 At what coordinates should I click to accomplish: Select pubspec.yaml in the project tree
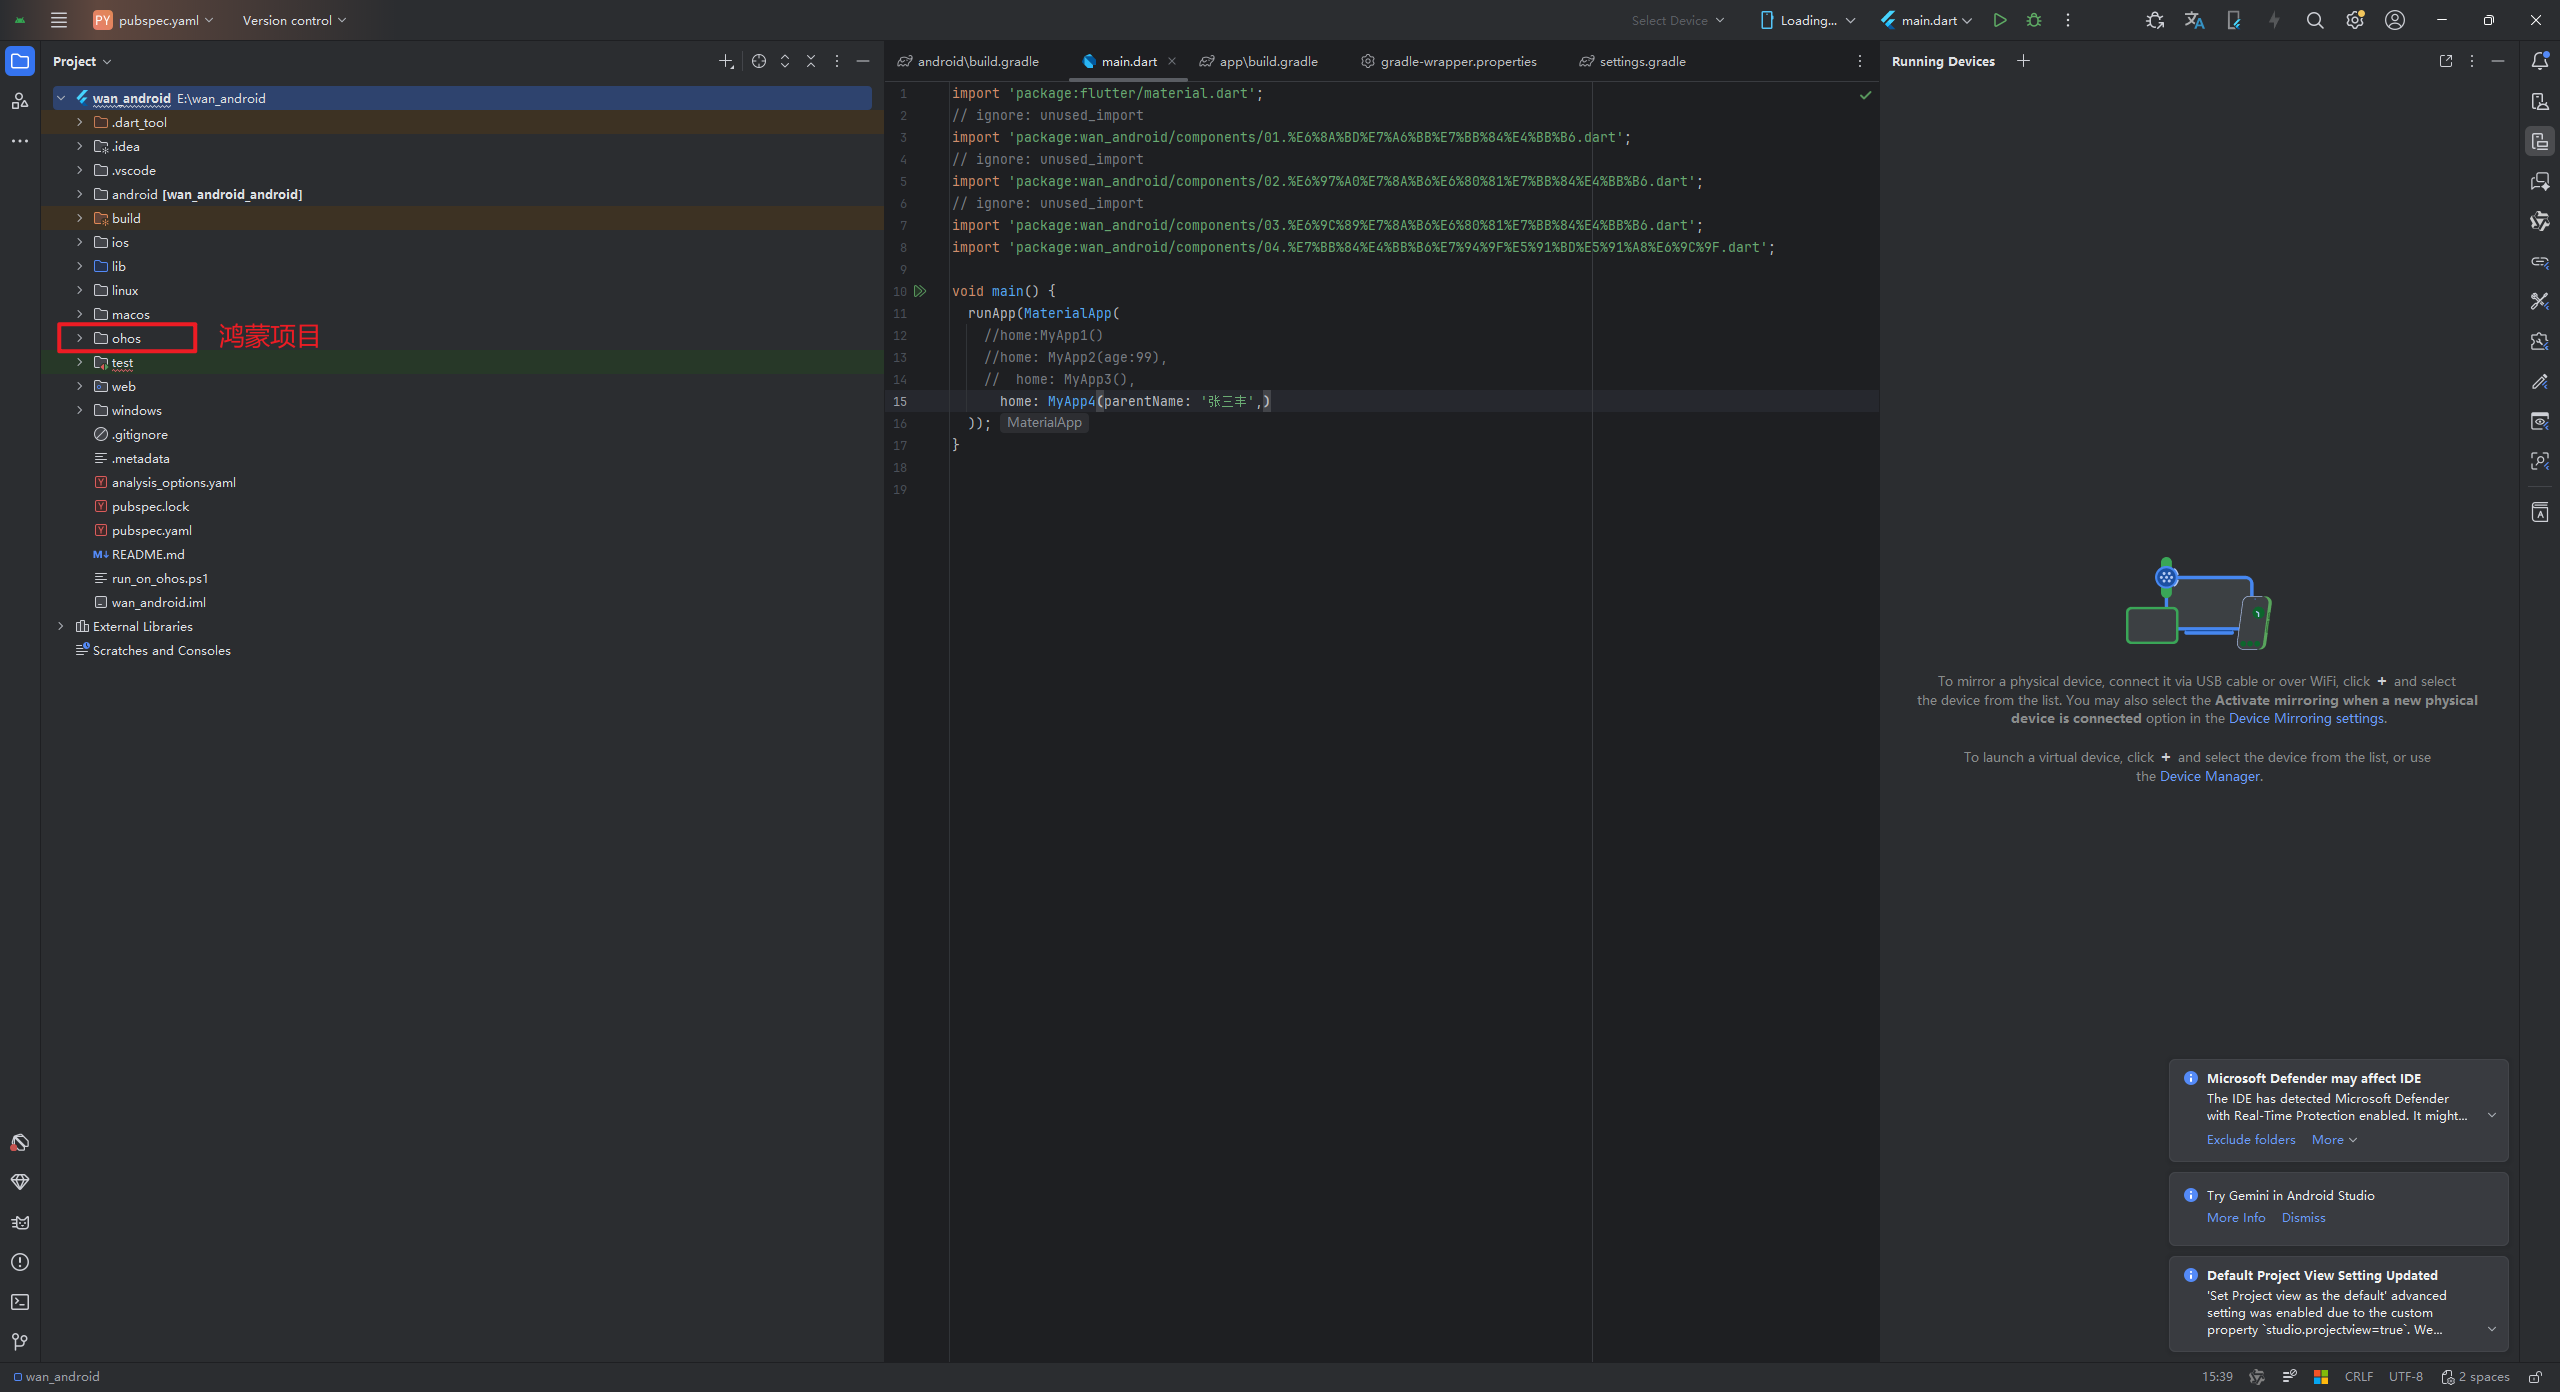click(151, 530)
